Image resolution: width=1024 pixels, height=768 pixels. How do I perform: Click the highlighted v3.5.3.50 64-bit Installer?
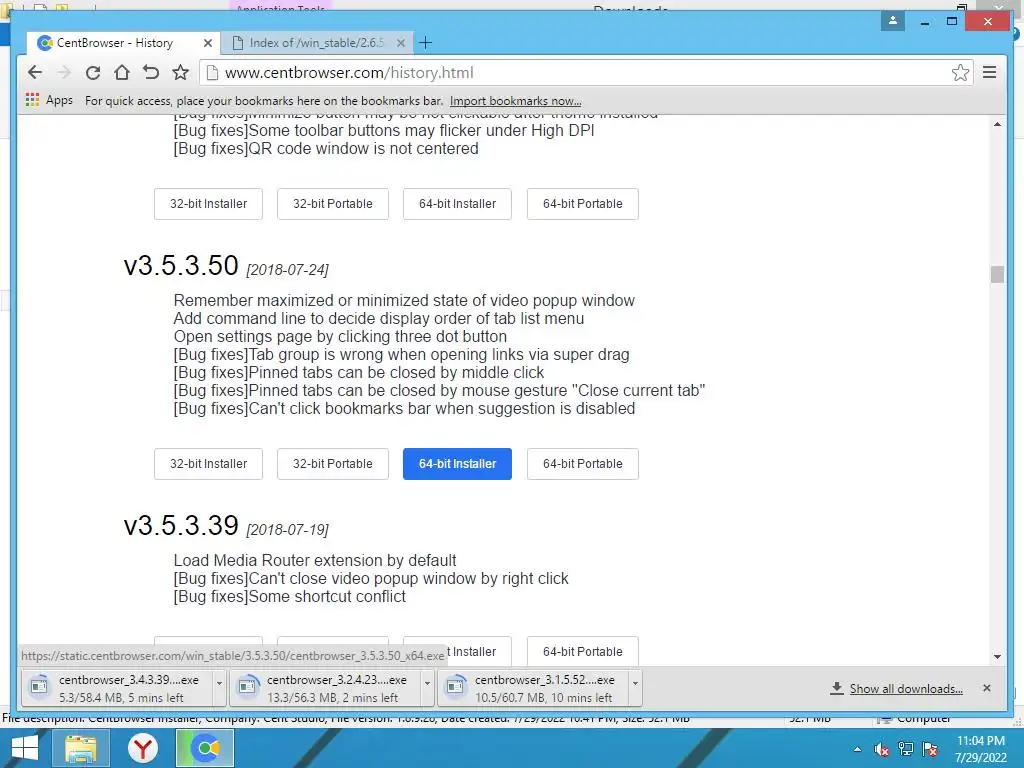pos(457,464)
